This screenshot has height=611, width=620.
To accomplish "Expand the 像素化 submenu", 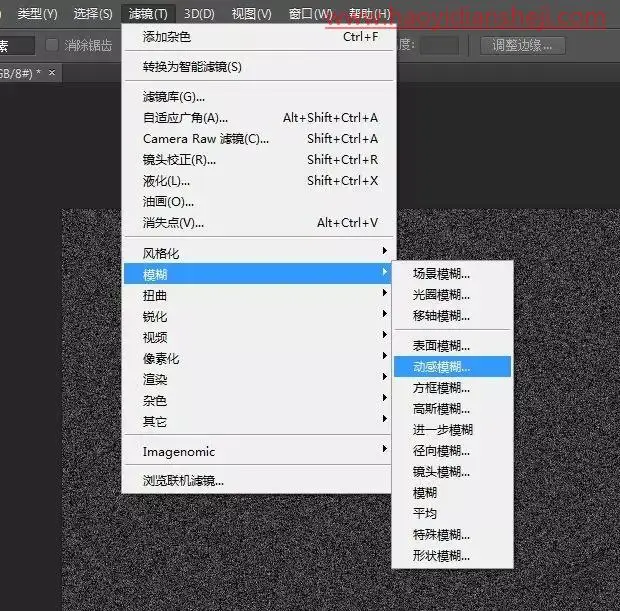I will [x=258, y=358].
